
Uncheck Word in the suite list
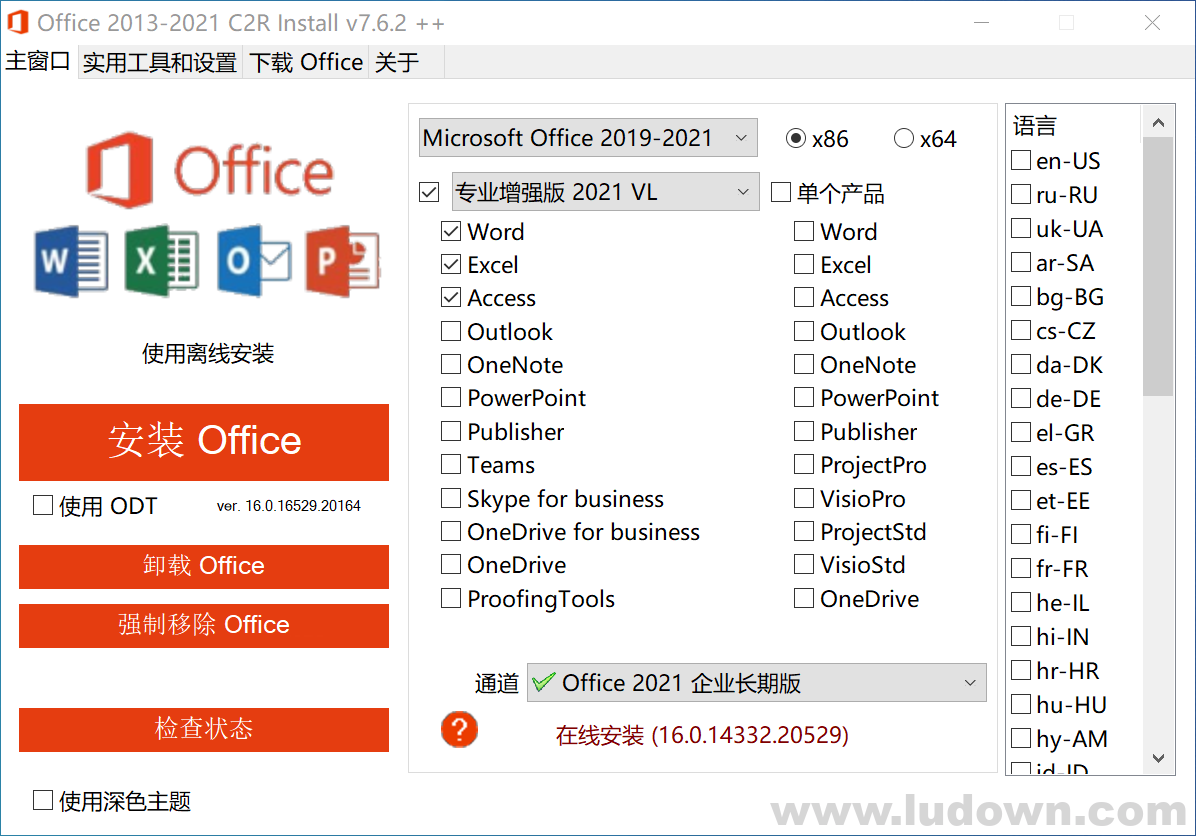coord(451,230)
